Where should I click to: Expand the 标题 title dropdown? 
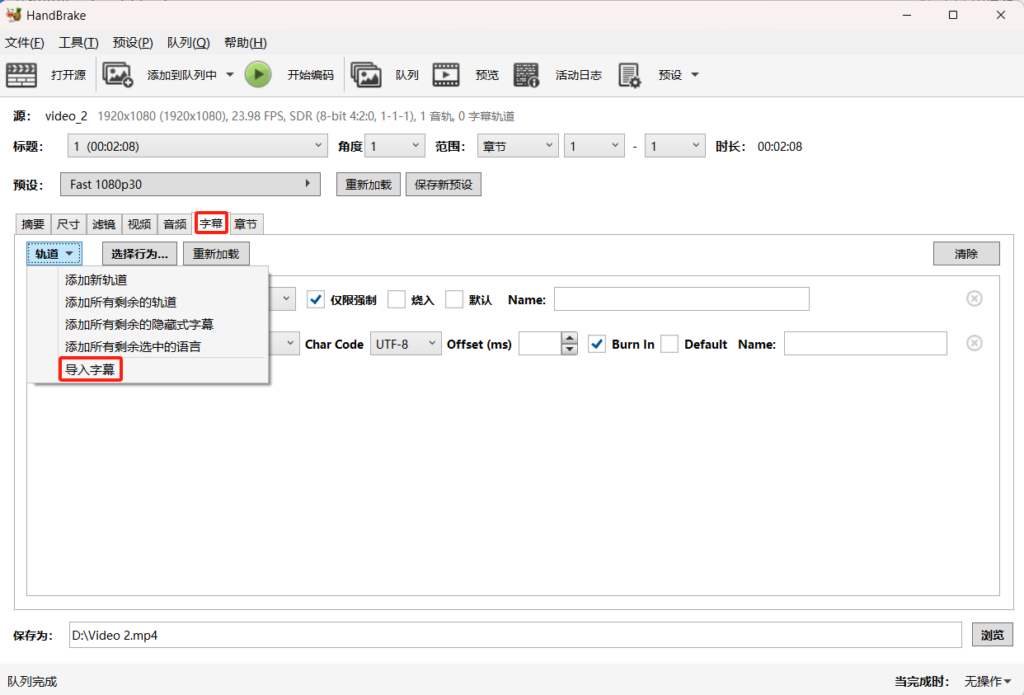197,147
